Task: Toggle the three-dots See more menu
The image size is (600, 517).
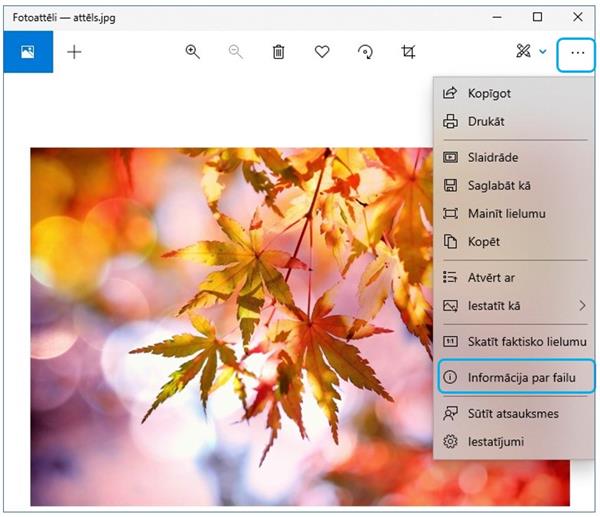Action: point(576,55)
